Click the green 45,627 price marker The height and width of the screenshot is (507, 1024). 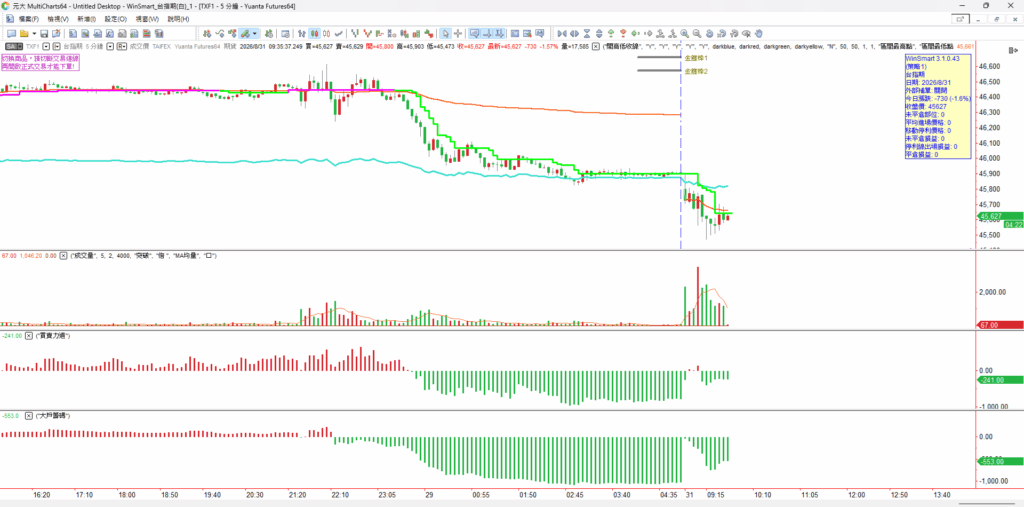coord(991,216)
